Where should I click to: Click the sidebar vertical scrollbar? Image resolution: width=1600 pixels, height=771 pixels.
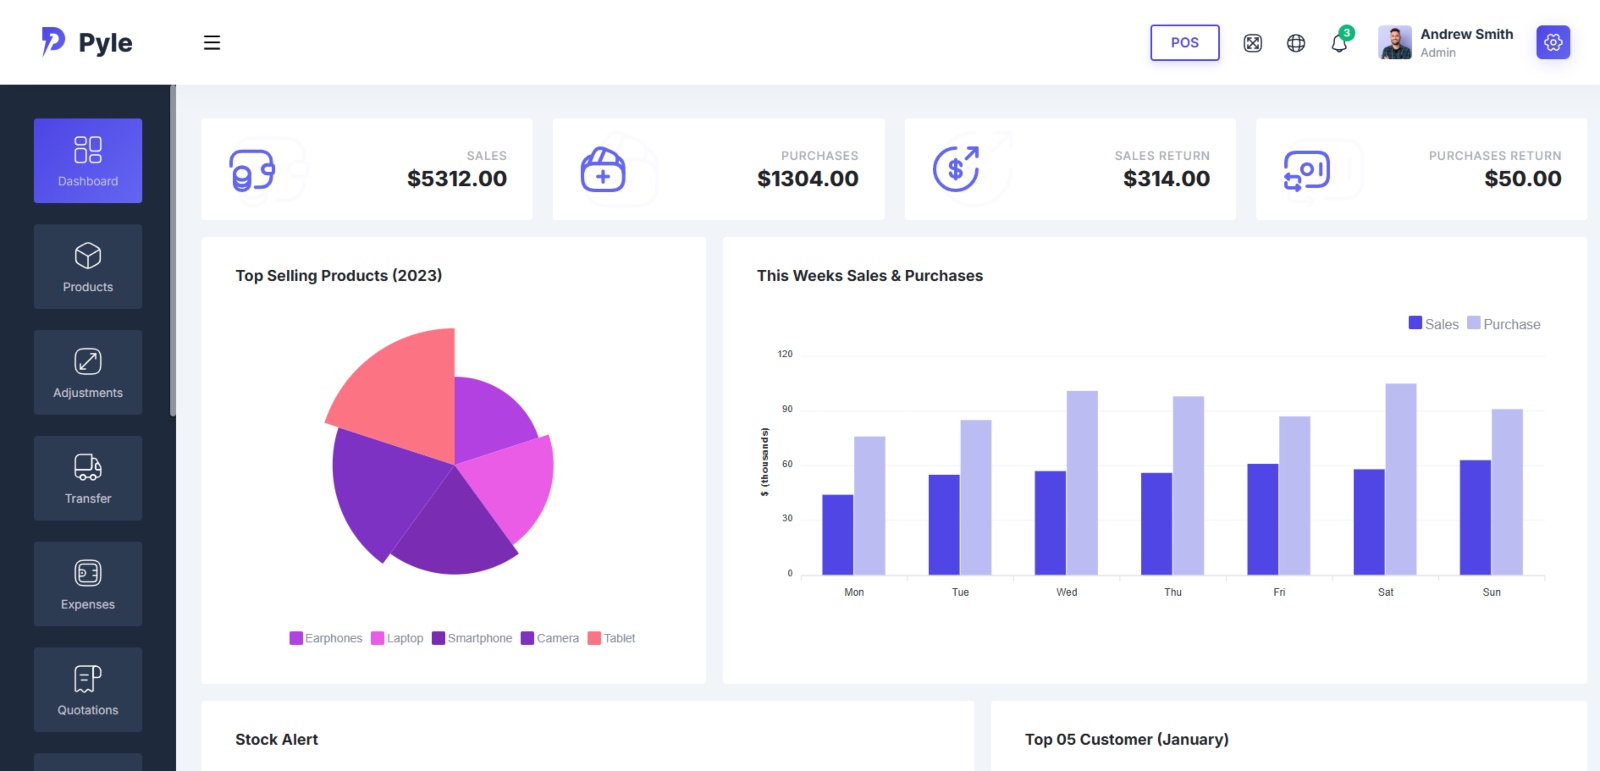pyautogui.click(x=173, y=250)
